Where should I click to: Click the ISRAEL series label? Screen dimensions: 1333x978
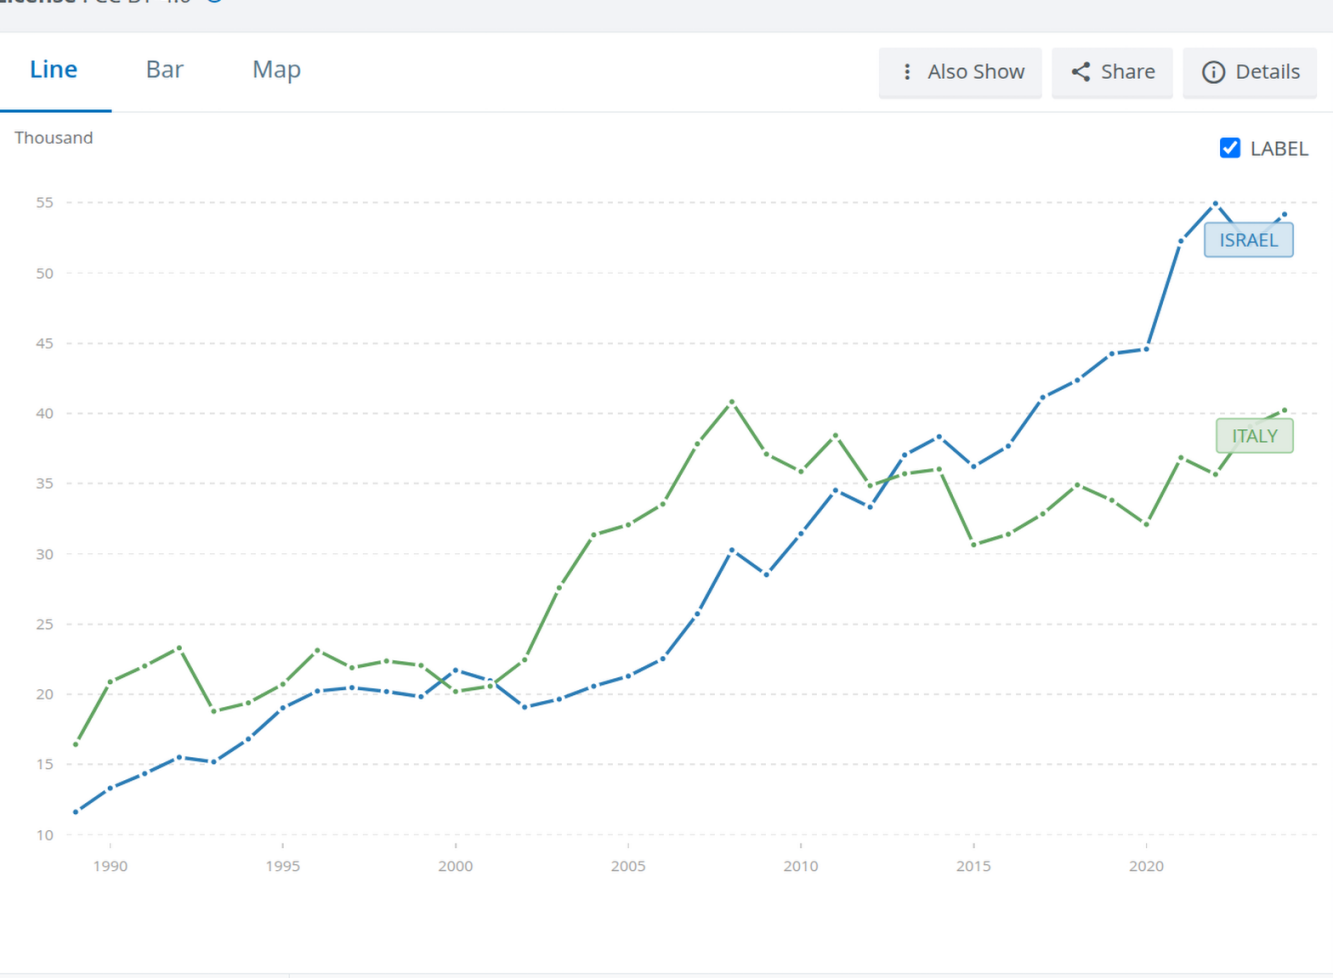[x=1248, y=240]
